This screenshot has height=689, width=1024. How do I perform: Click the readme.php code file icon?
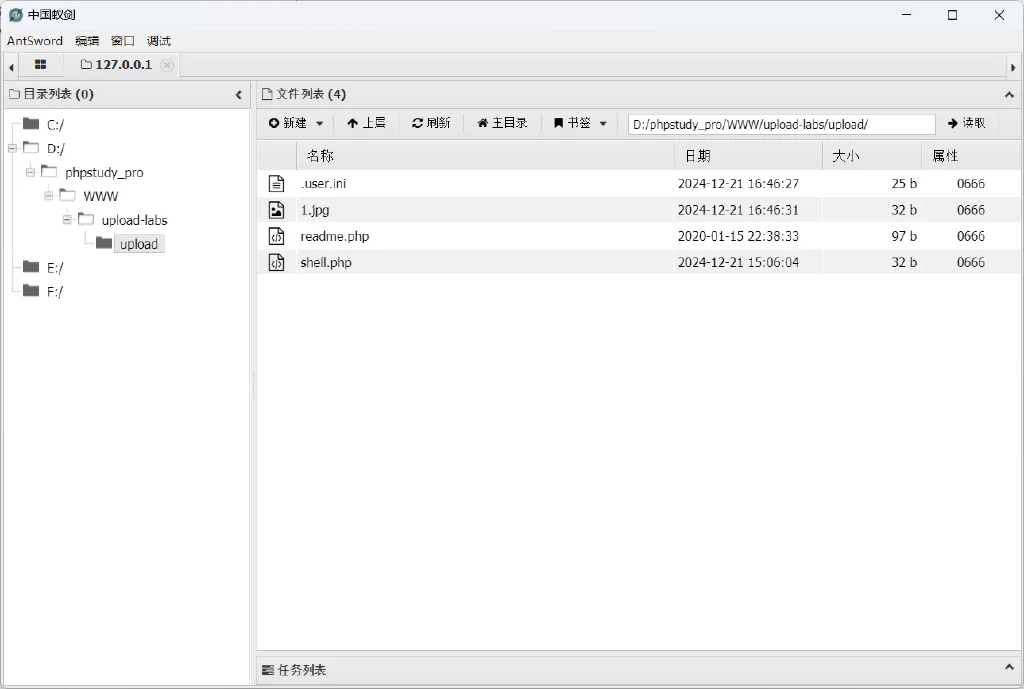click(277, 236)
